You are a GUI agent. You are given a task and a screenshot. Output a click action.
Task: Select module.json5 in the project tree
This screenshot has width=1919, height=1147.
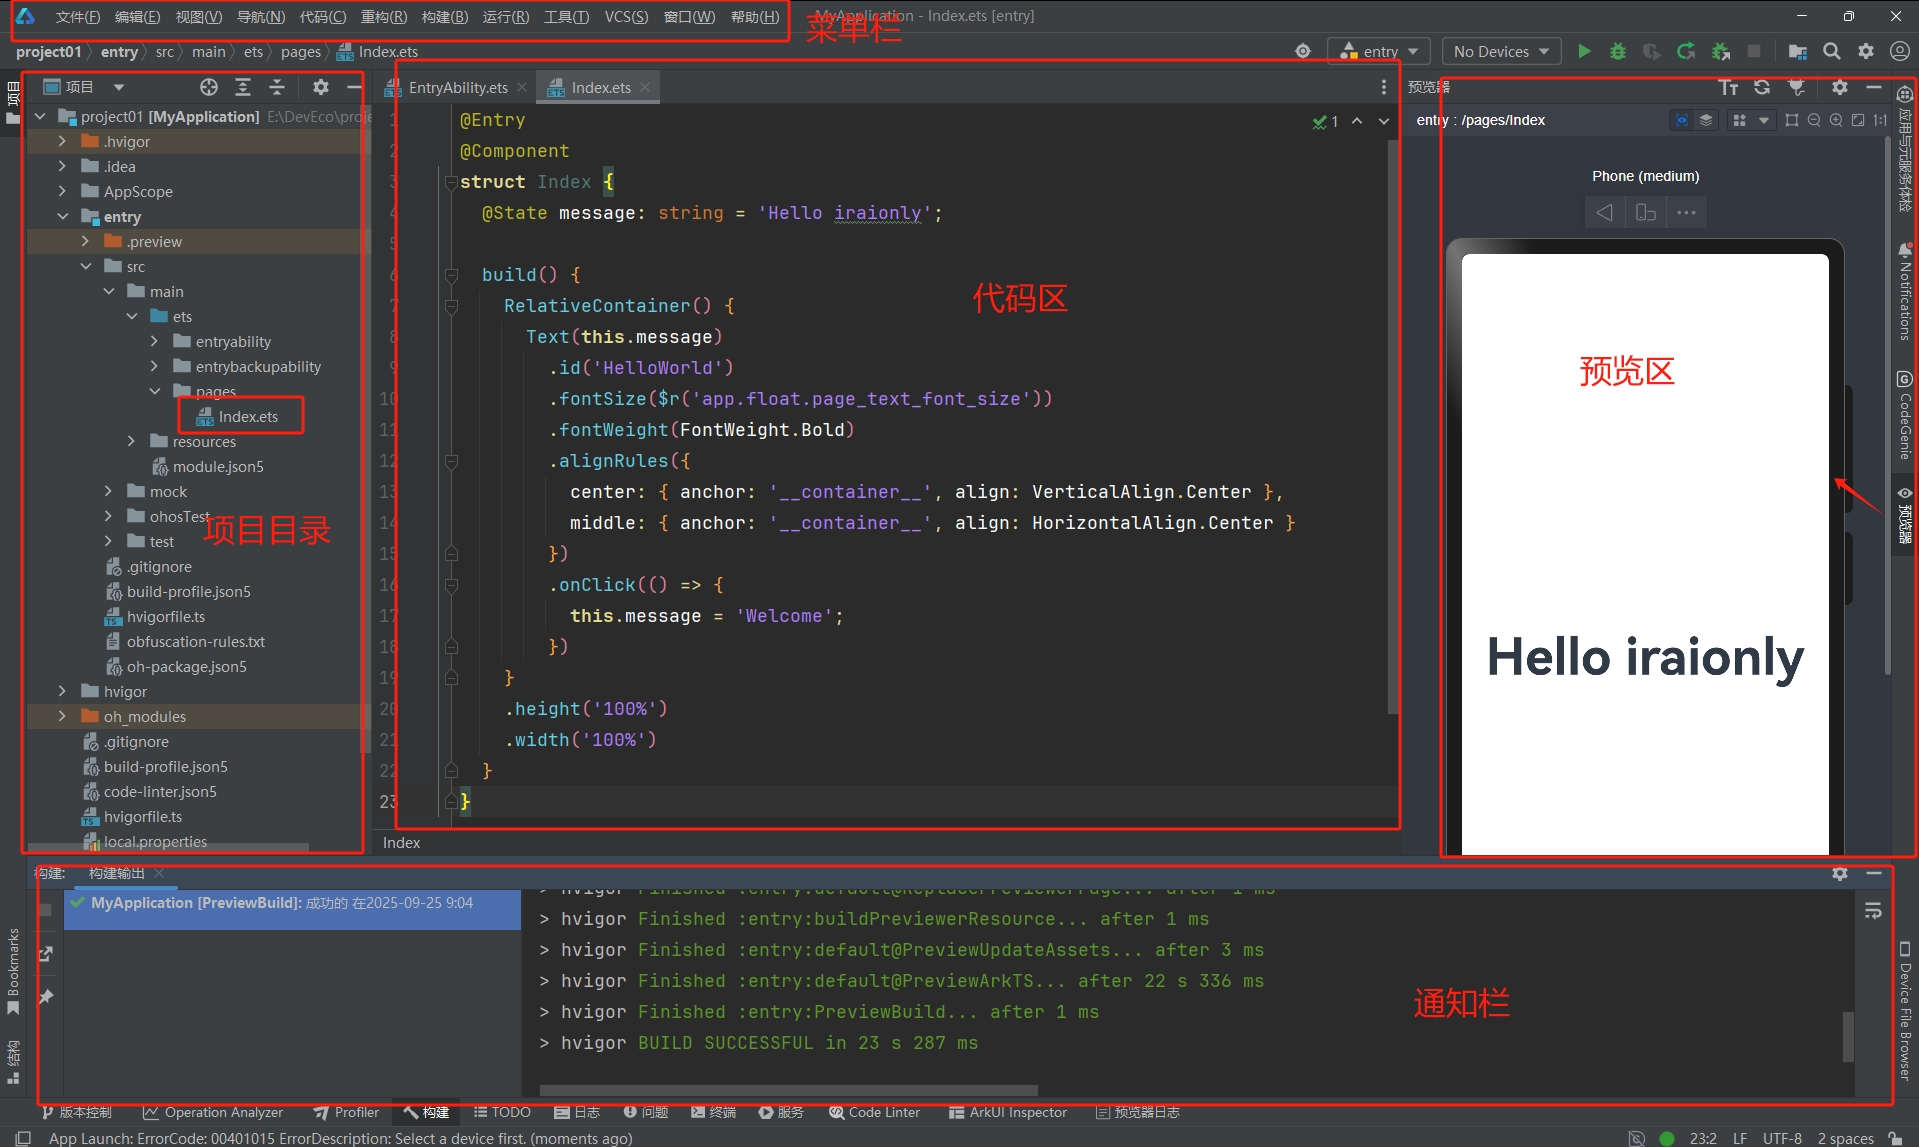[x=217, y=466]
